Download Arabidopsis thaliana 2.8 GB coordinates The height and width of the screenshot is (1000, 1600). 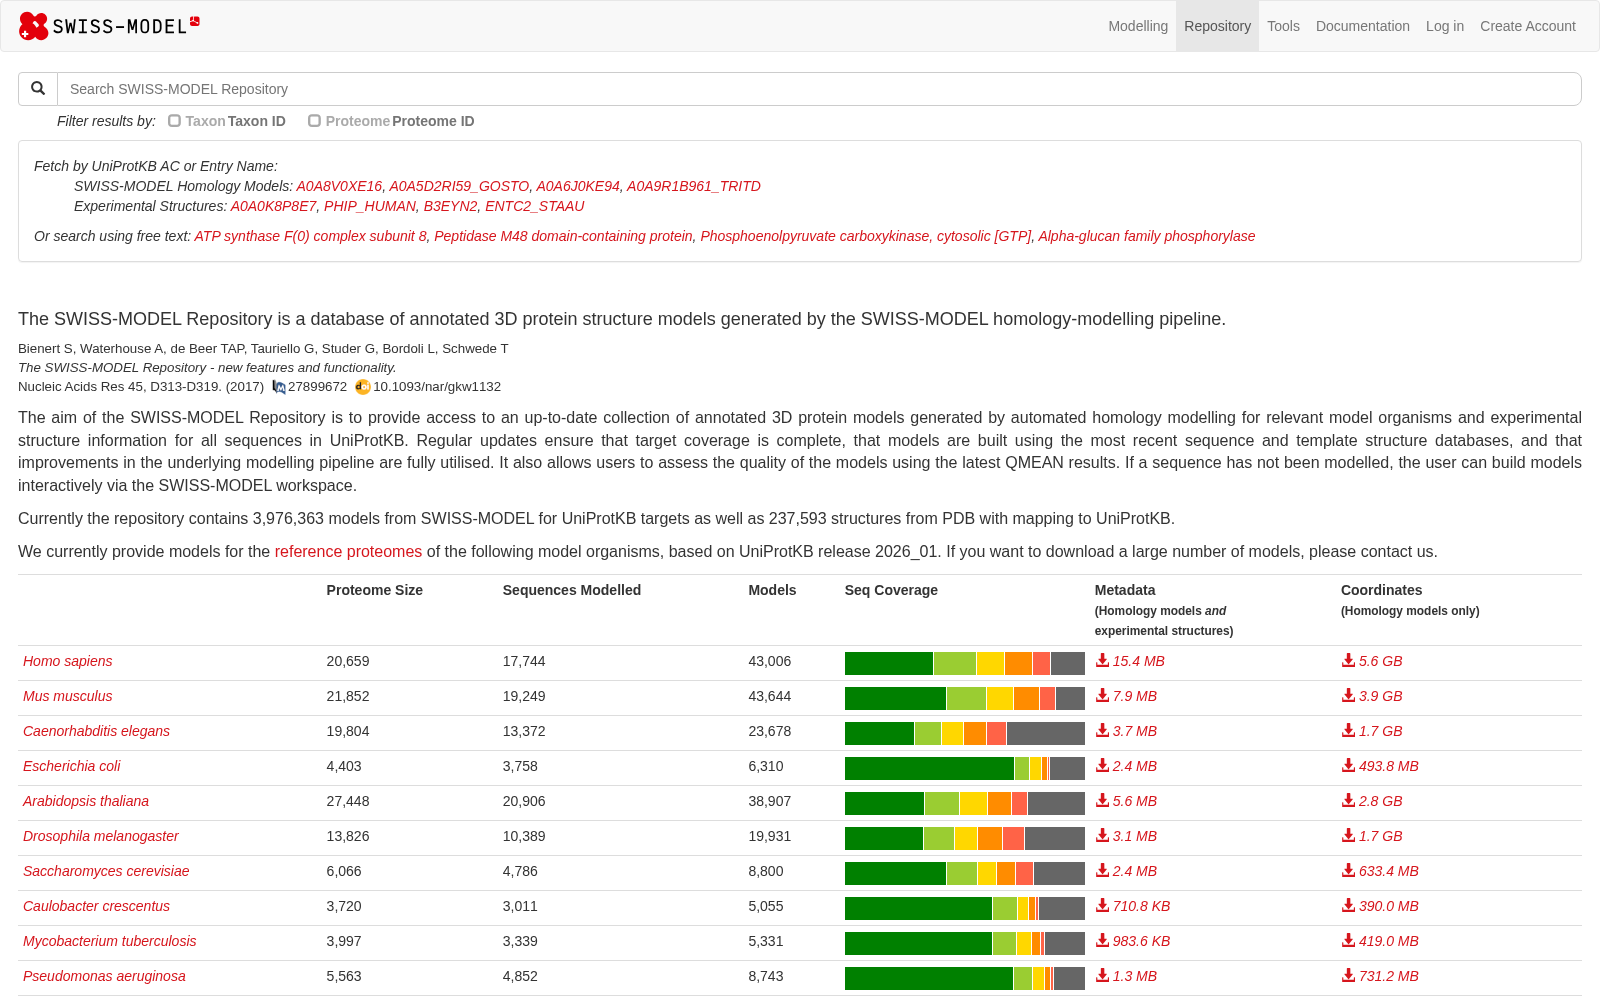1372,801
